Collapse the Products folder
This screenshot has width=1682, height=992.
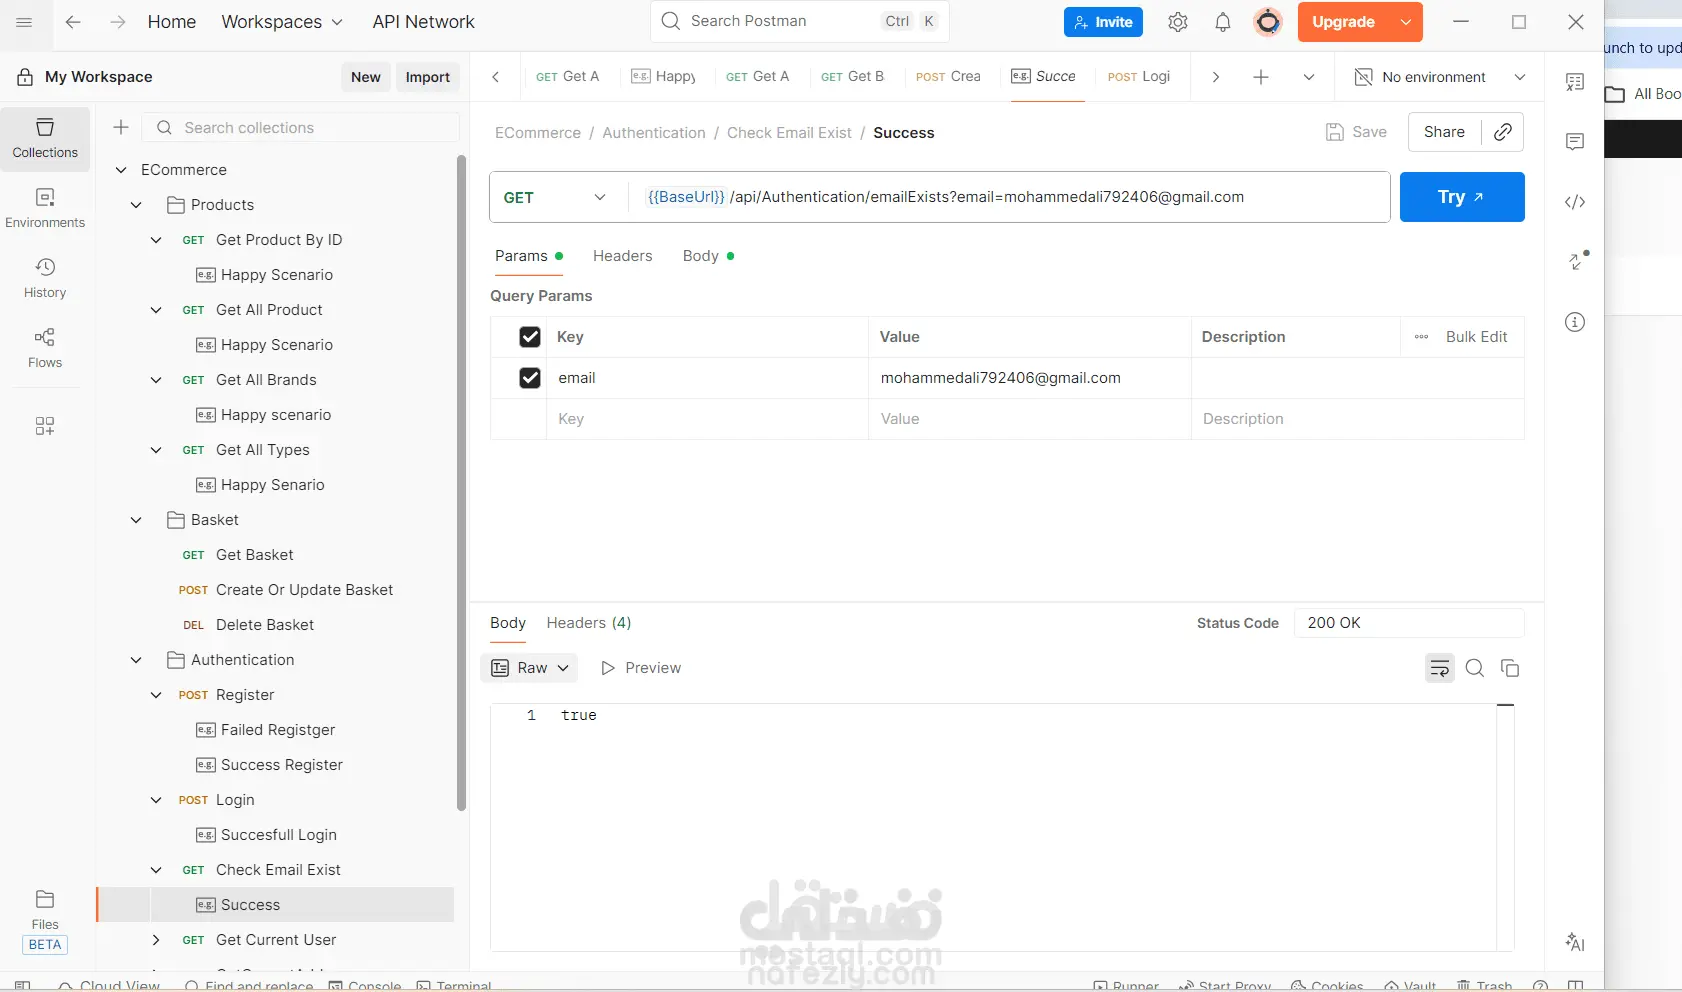pyautogui.click(x=137, y=205)
